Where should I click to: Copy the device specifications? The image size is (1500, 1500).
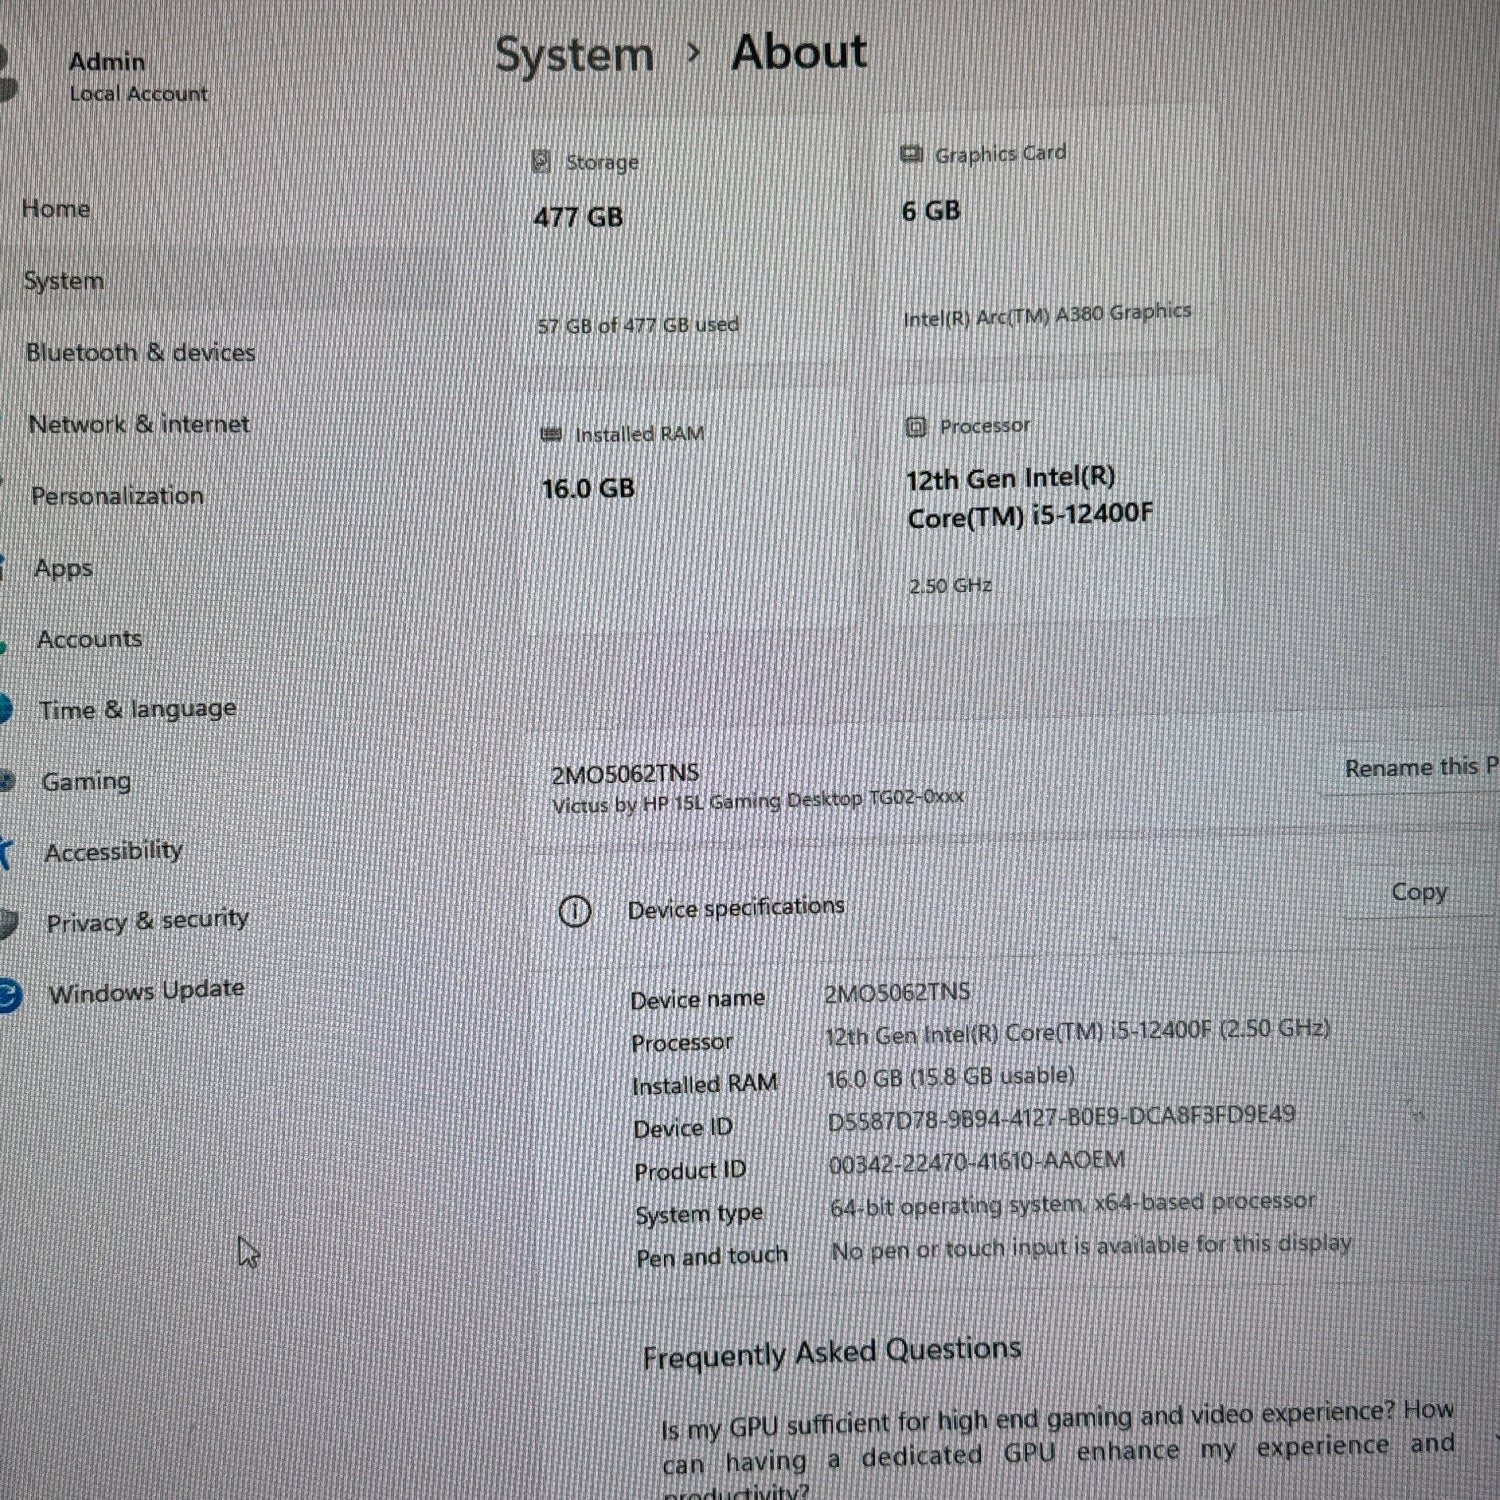tap(1418, 892)
